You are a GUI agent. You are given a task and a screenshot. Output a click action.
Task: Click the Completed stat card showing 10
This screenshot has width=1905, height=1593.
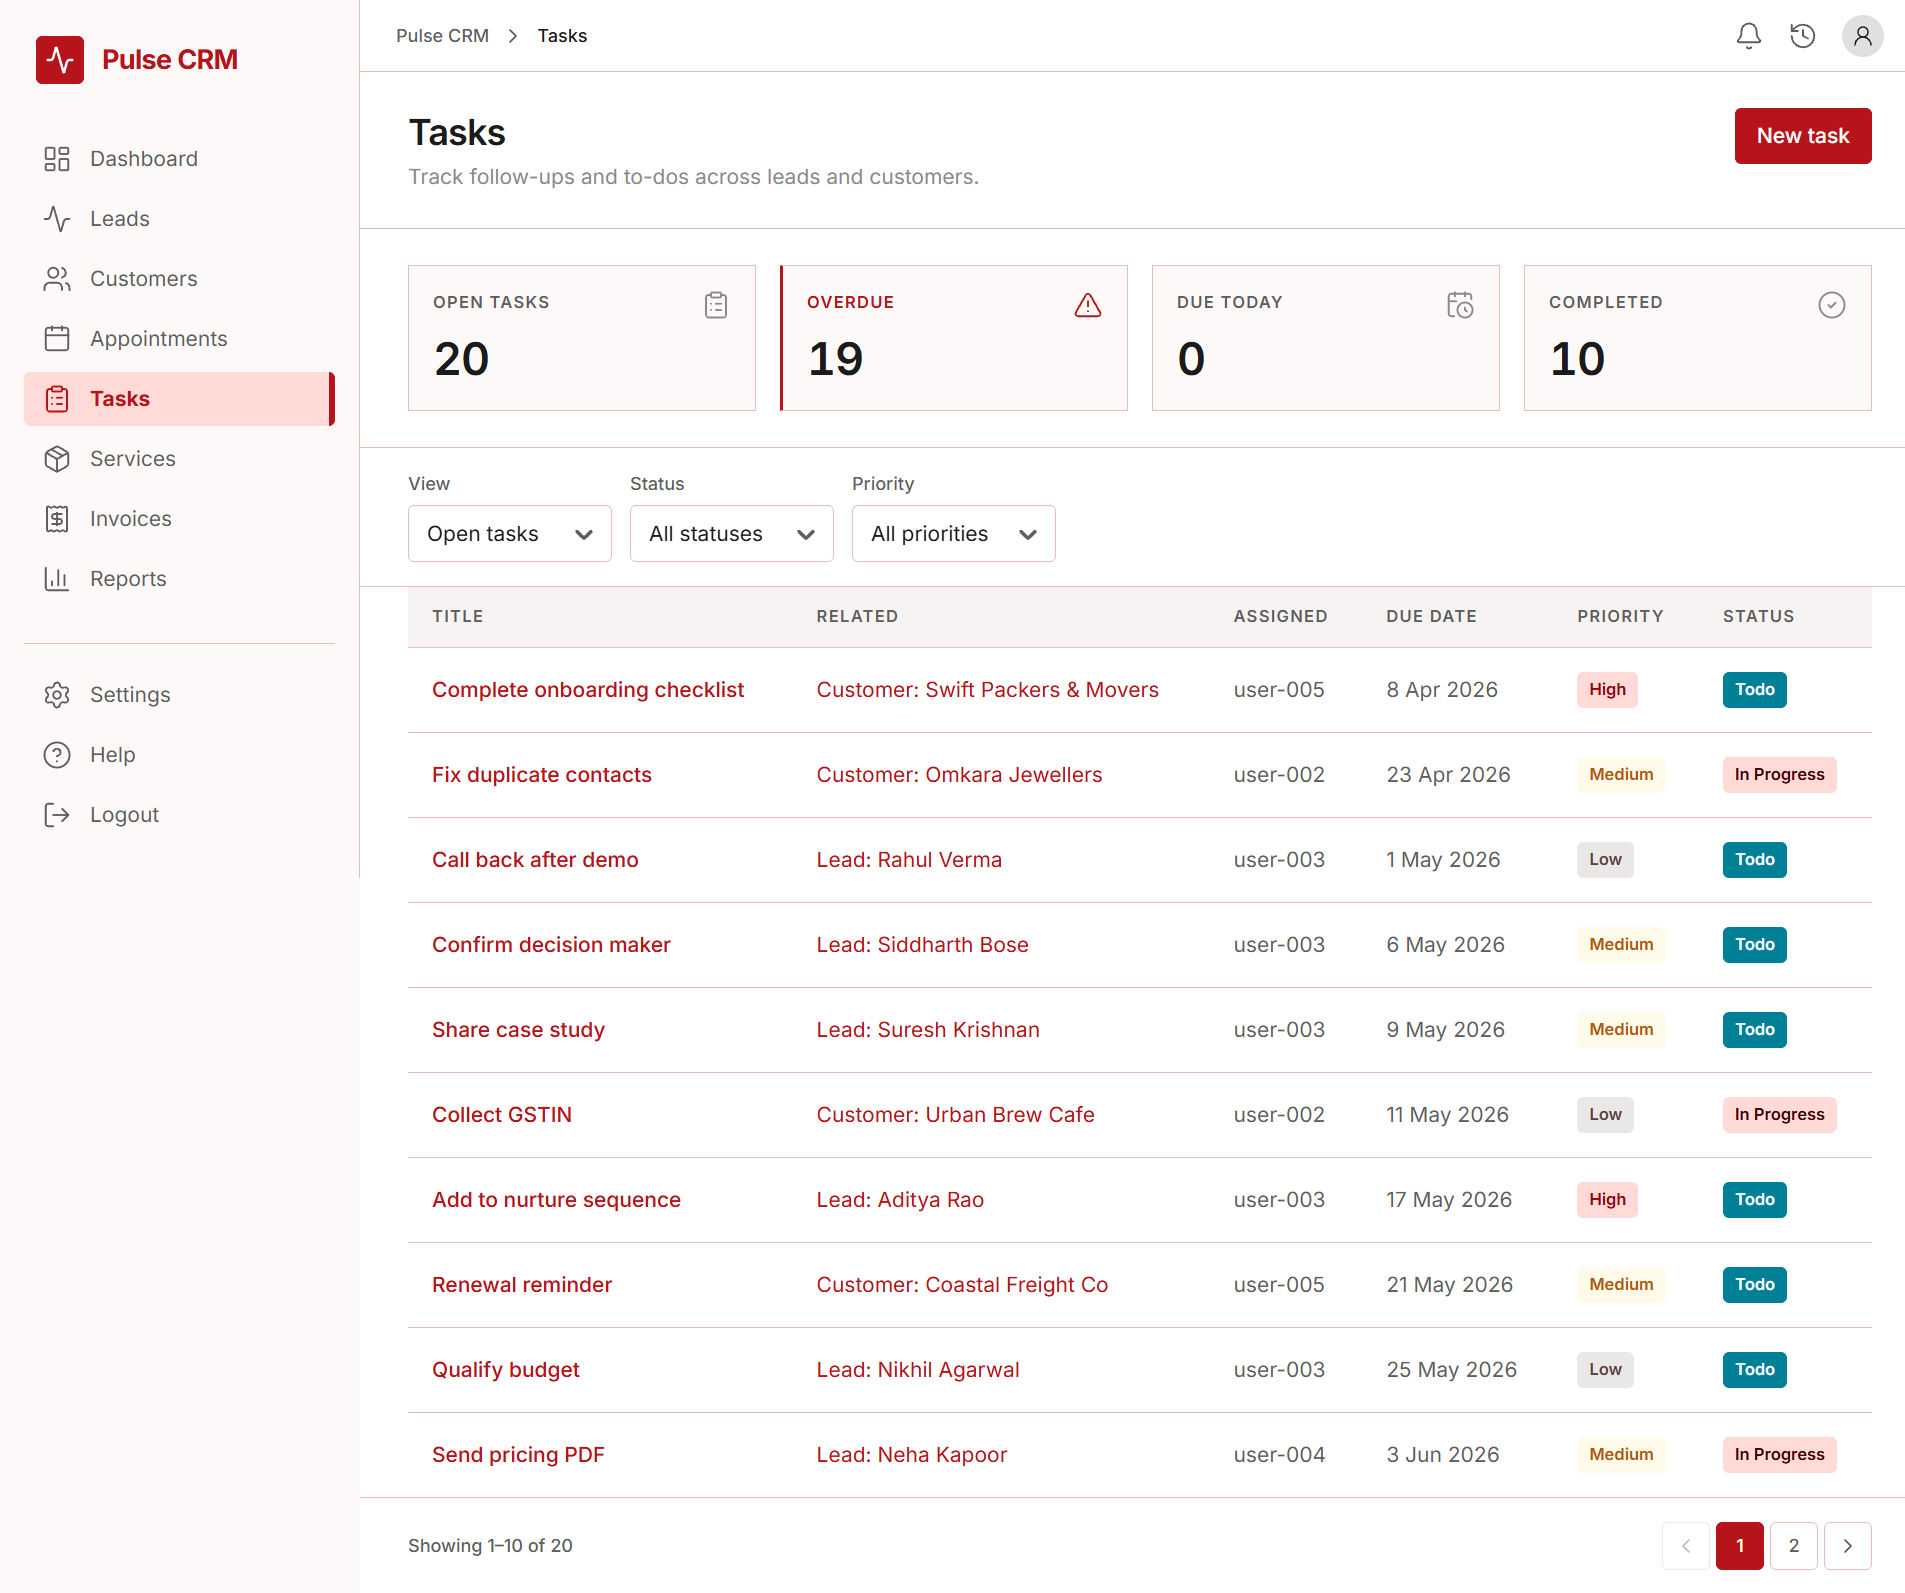pyautogui.click(x=1697, y=338)
